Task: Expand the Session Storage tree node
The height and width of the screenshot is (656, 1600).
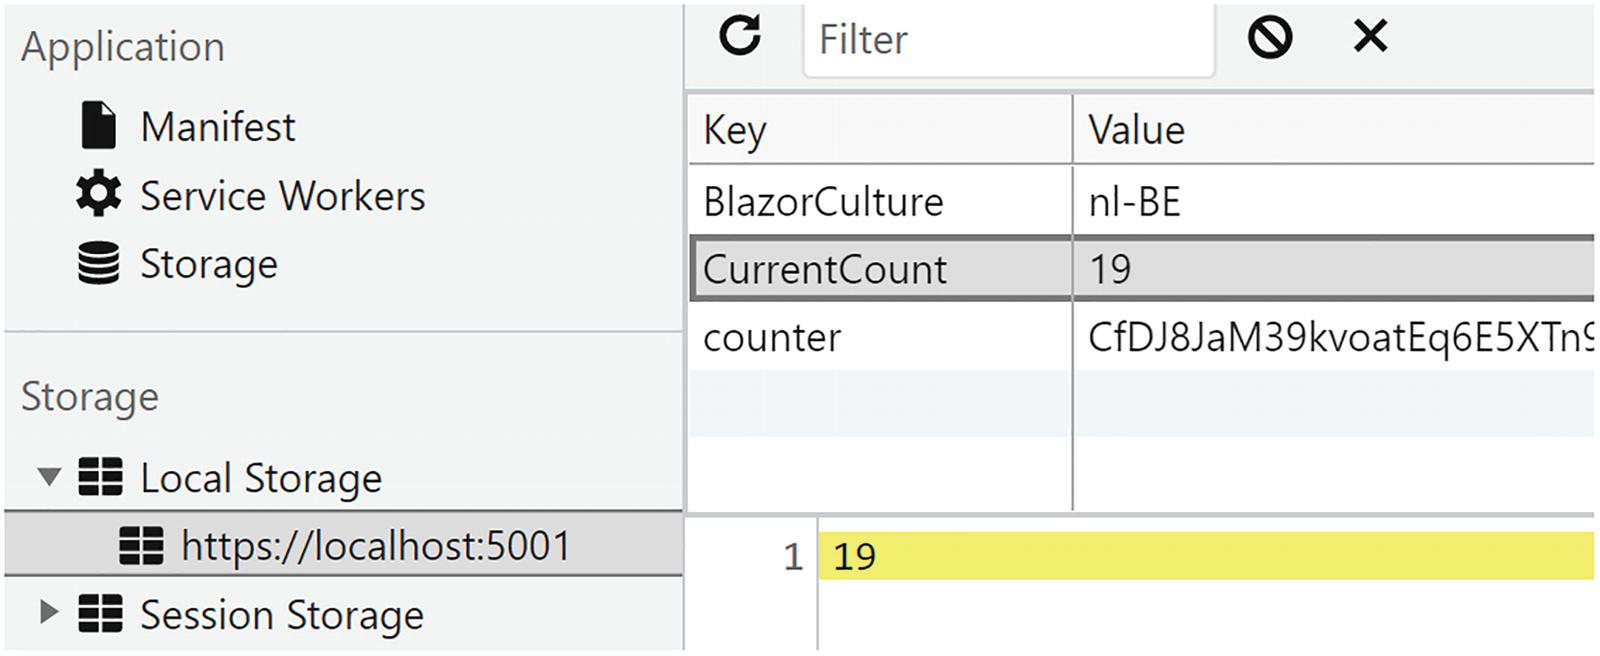Action: (x=48, y=612)
